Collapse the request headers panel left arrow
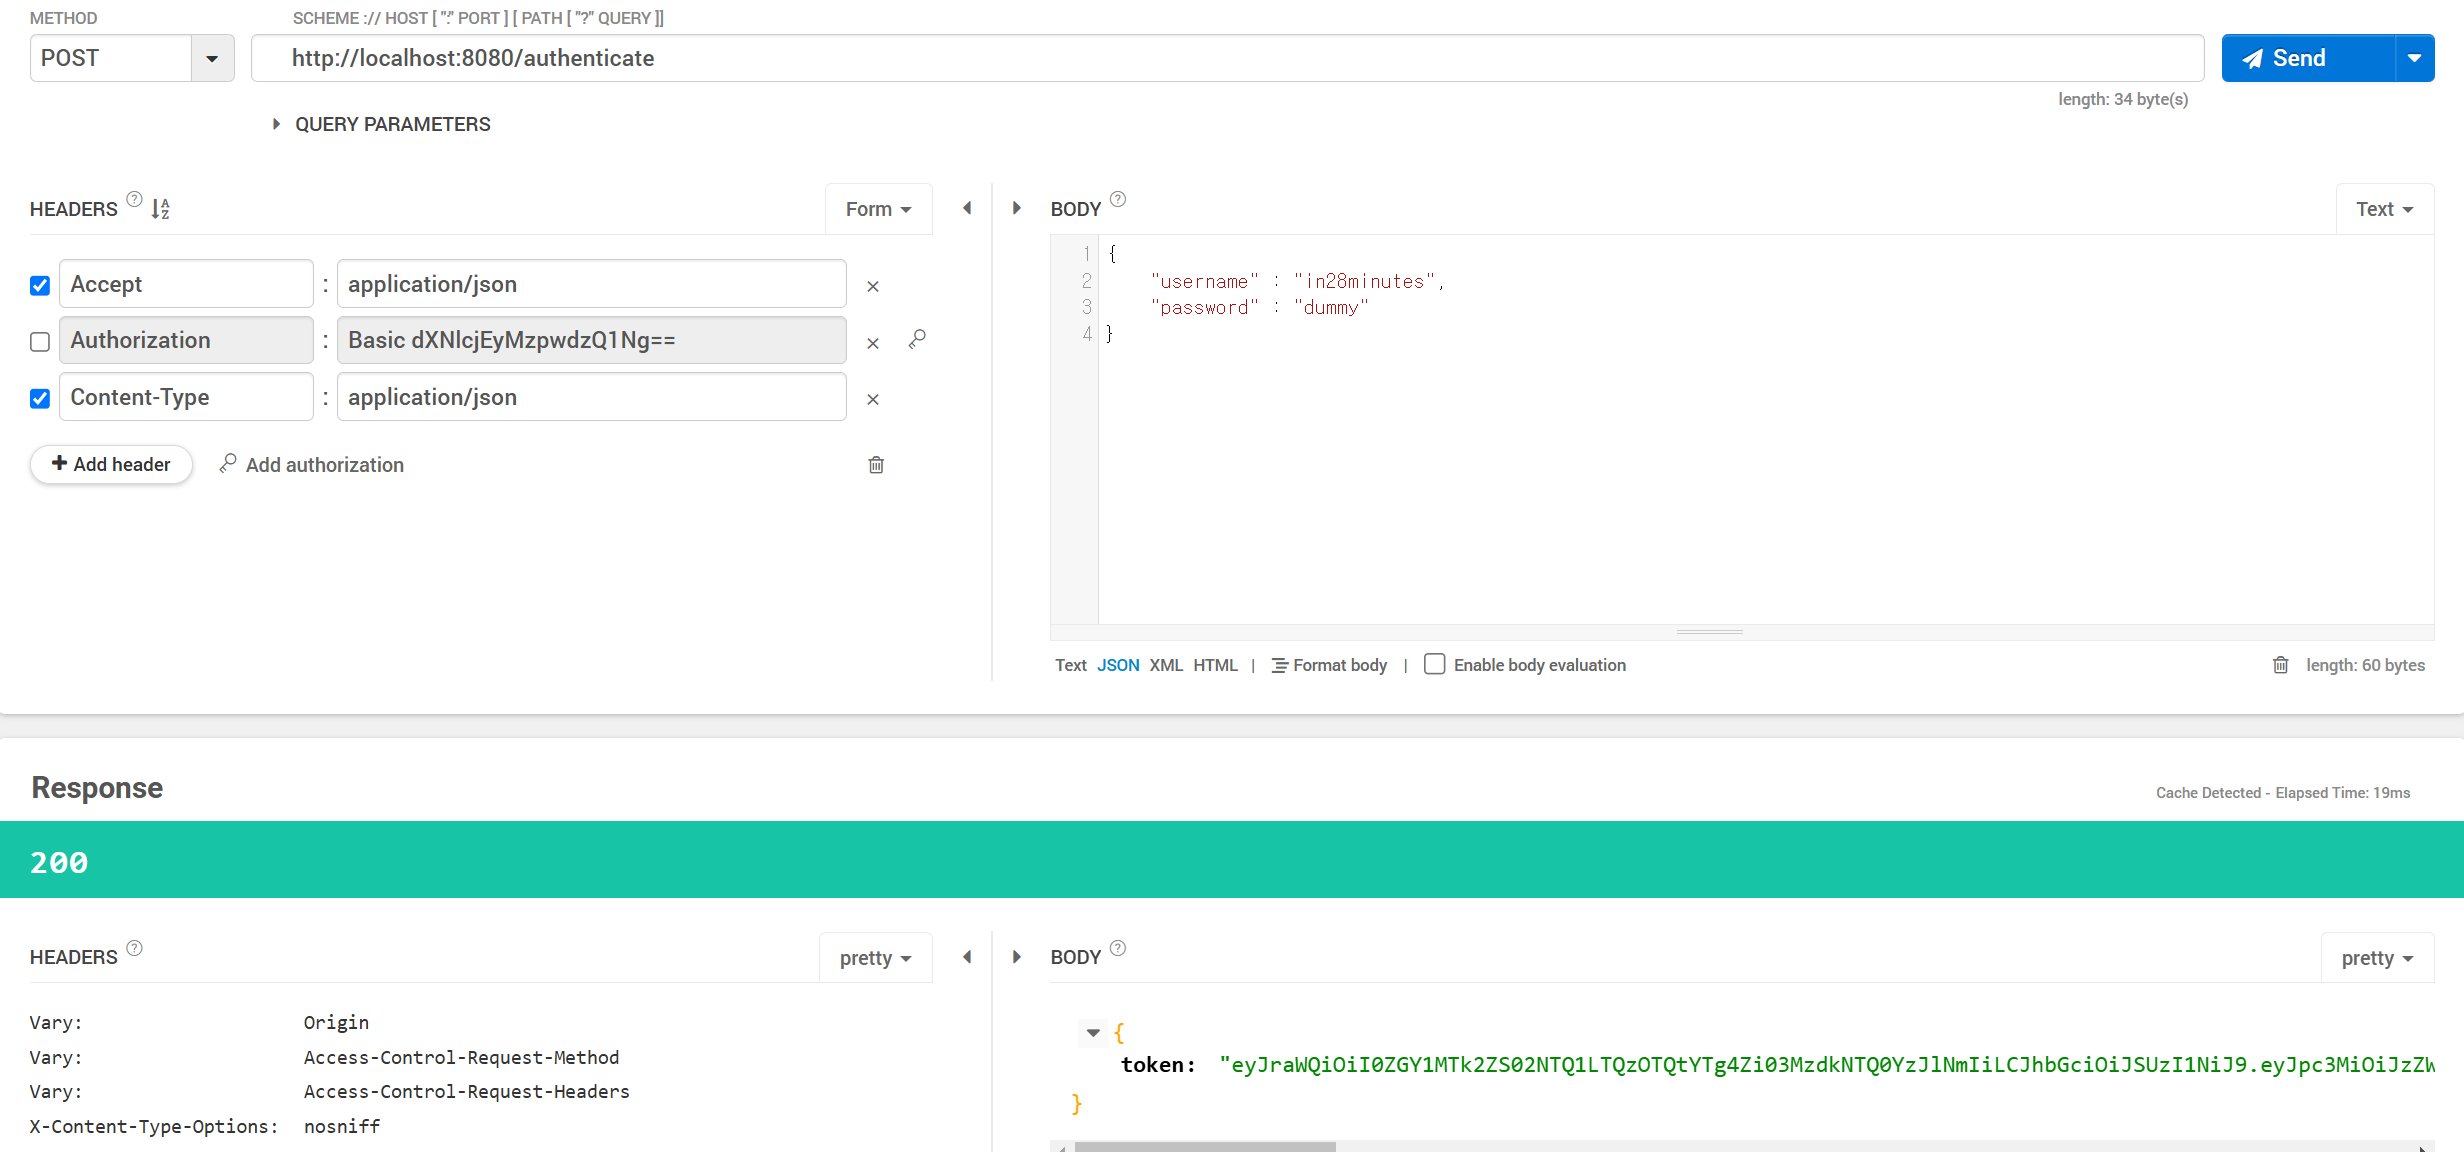Image resolution: width=2464 pixels, height=1152 pixels. (x=967, y=208)
